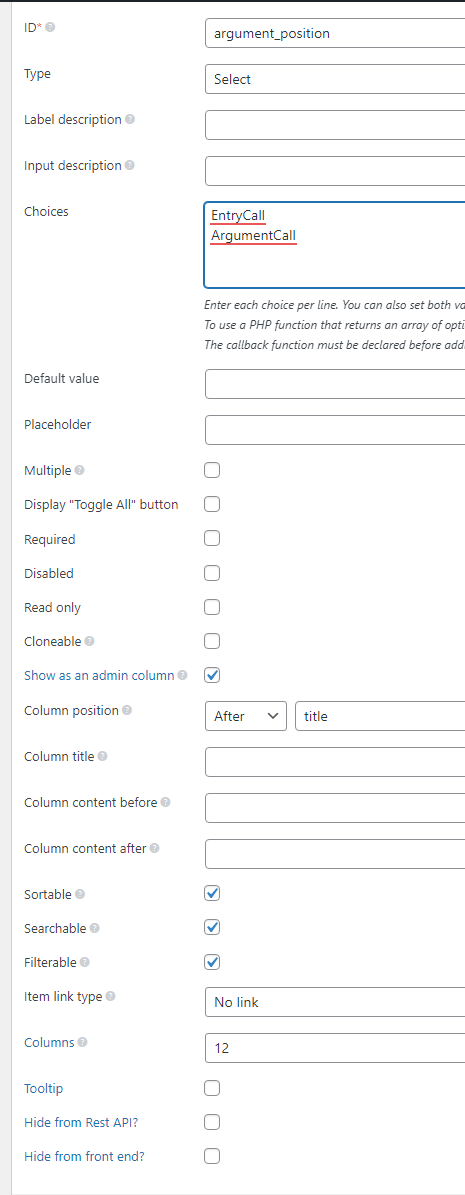Click help icon beside Input description

(x=130, y=165)
